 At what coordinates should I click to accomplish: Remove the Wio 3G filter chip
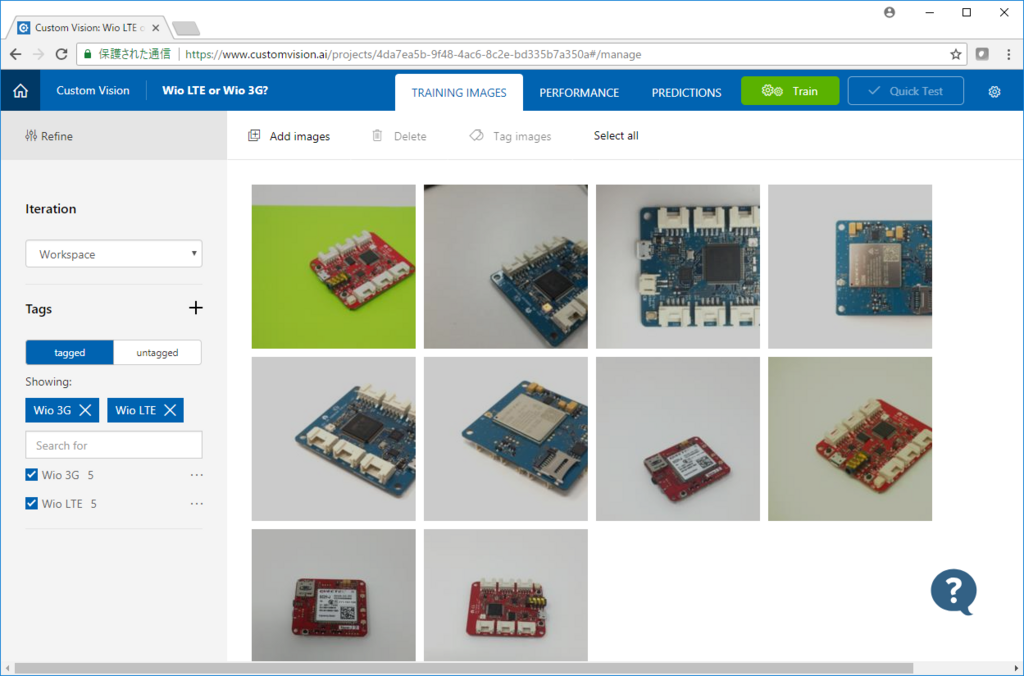86,410
